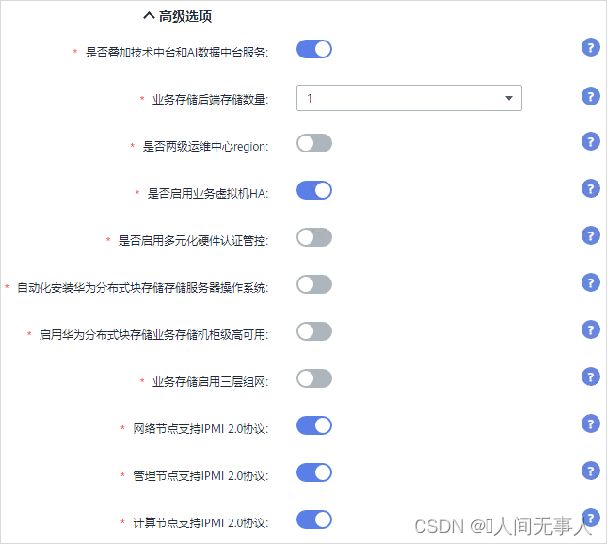View help for 网络节点支持IPMI 2.0协议
The height and width of the screenshot is (546, 608).
click(x=591, y=424)
